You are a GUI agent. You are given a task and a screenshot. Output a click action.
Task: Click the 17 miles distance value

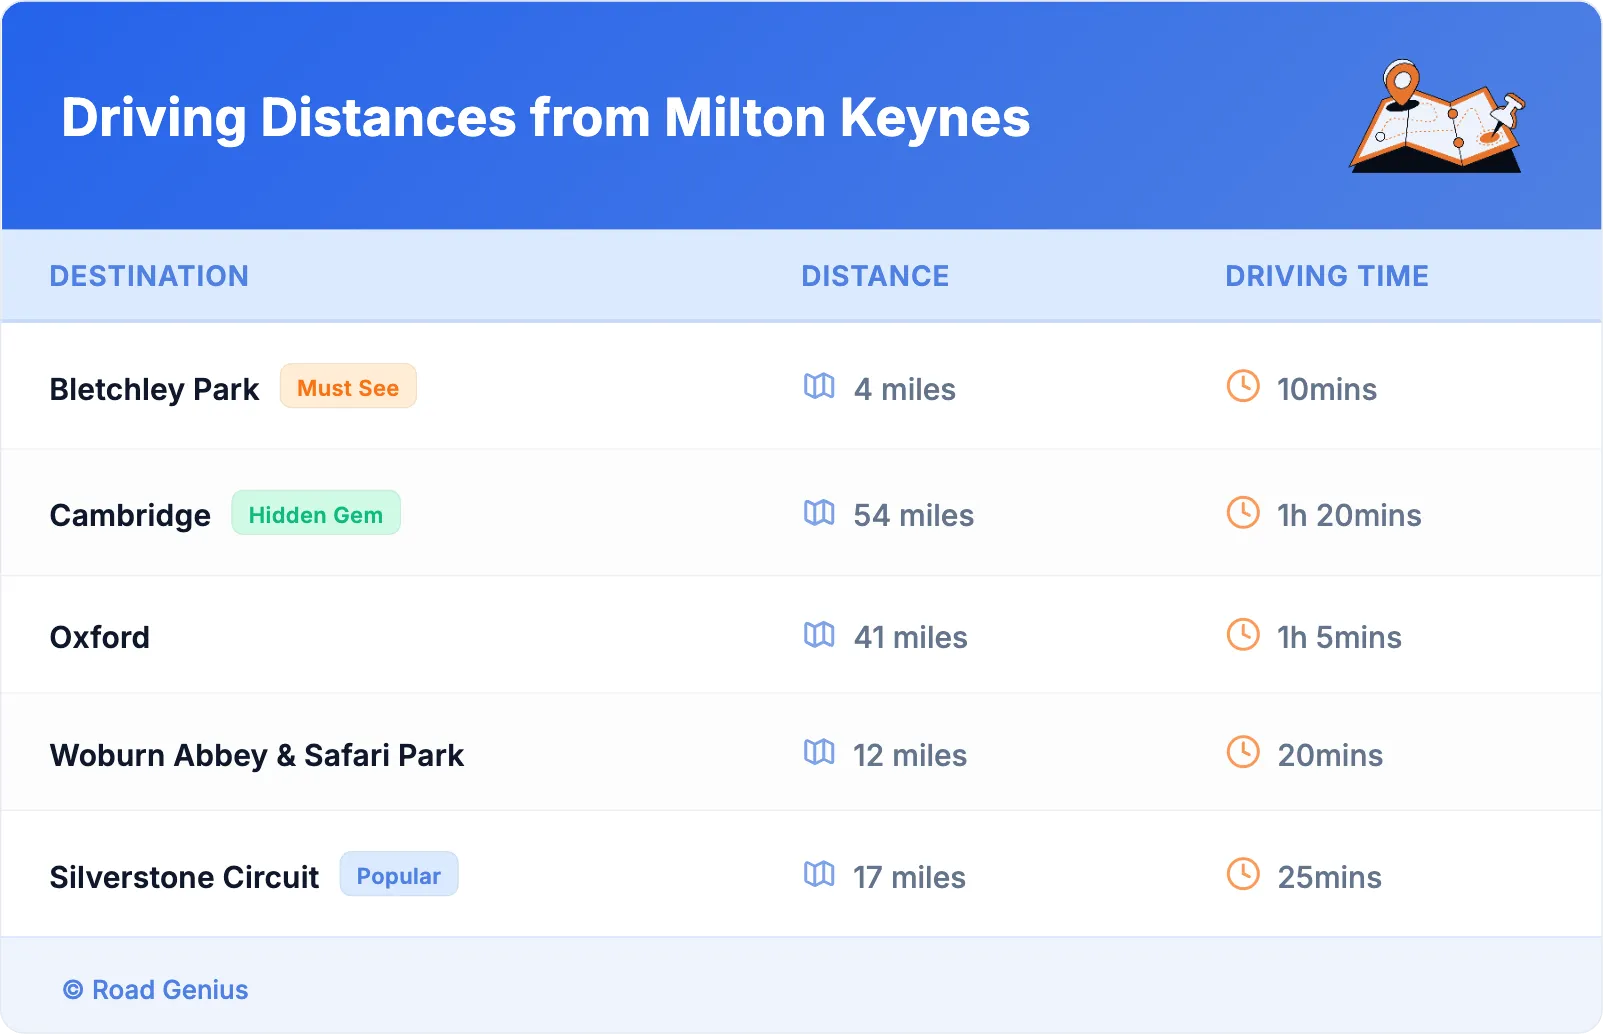tap(909, 877)
